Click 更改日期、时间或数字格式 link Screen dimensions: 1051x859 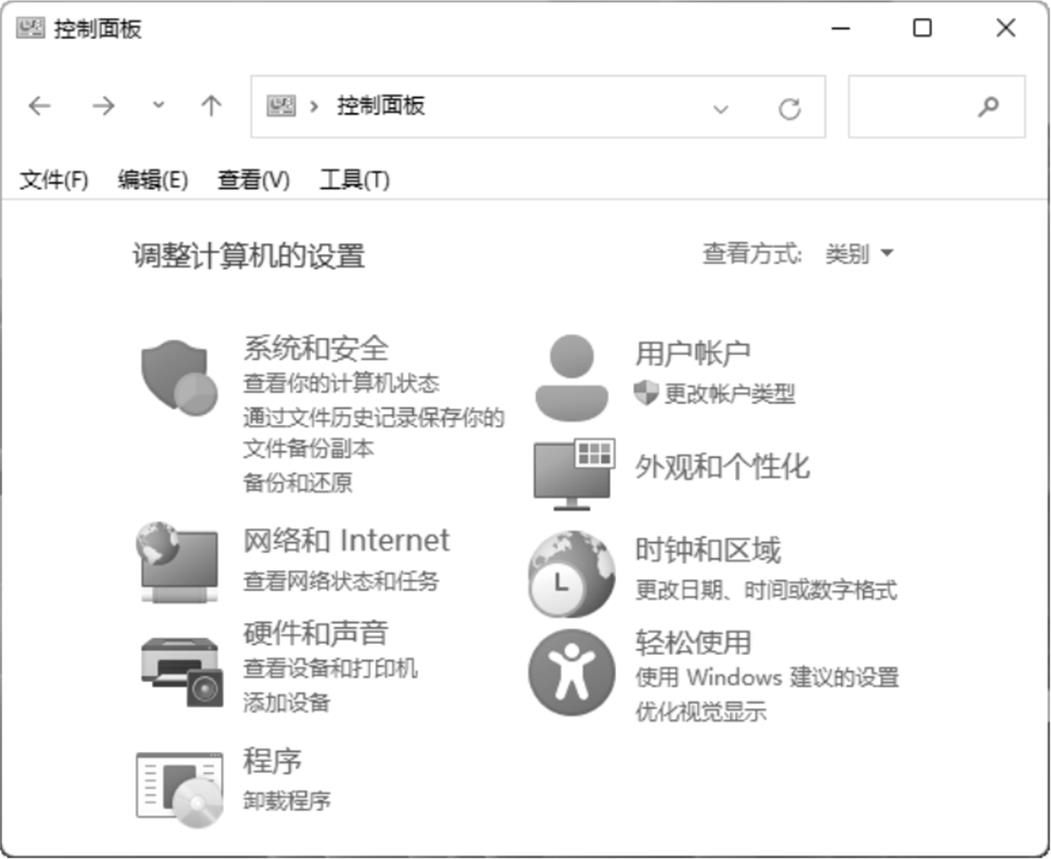pyautogui.click(x=766, y=590)
